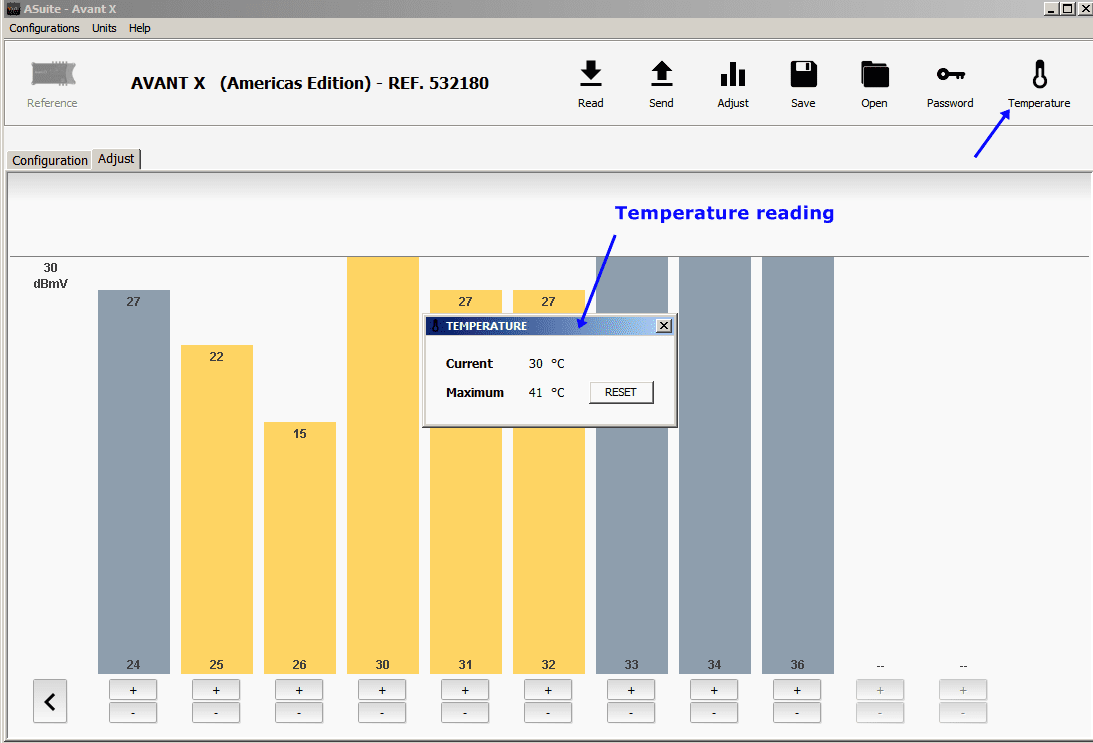Select the Adjust tab
Screen dimensions: 1093x743
pyautogui.click(x=116, y=159)
